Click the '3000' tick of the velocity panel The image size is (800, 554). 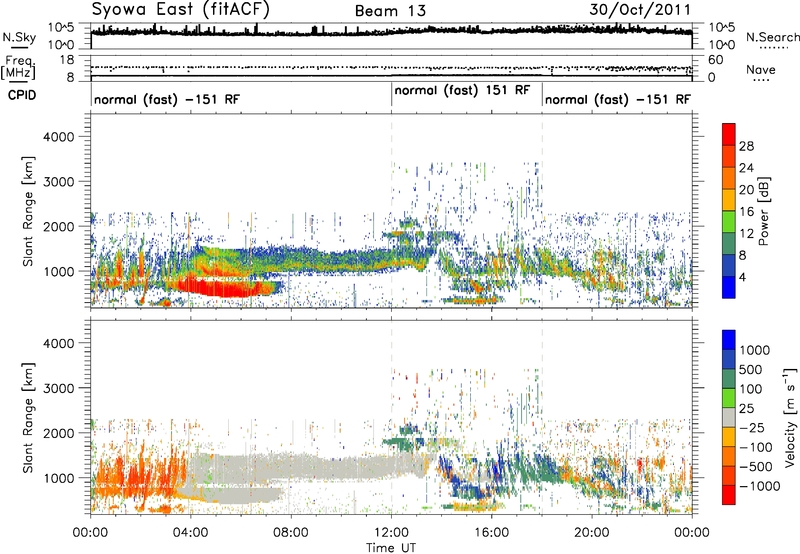pos(59,388)
